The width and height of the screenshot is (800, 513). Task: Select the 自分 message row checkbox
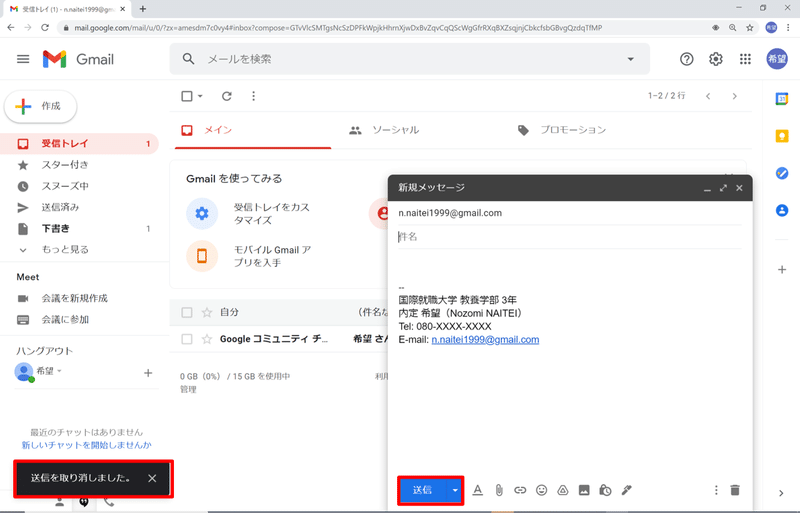pos(187,312)
